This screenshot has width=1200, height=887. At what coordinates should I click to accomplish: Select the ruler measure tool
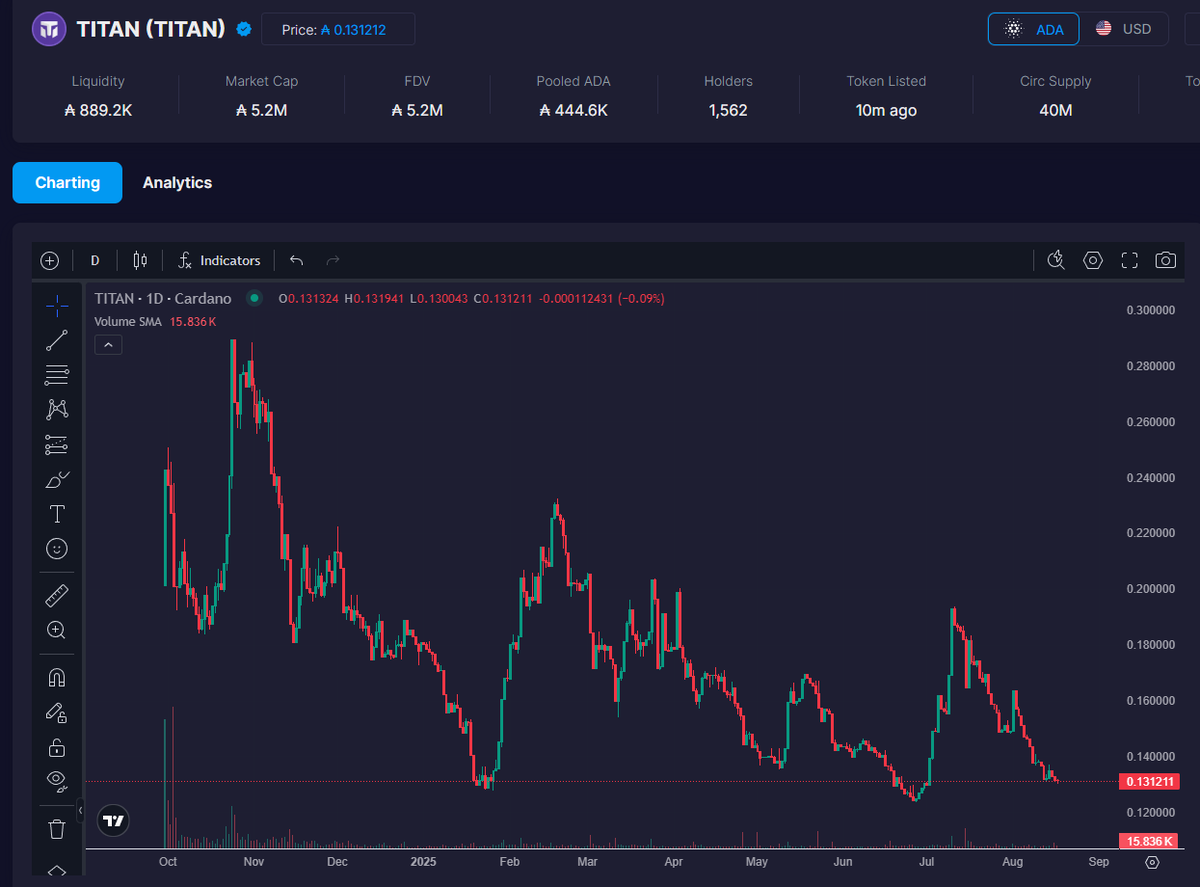tap(57, 597)
